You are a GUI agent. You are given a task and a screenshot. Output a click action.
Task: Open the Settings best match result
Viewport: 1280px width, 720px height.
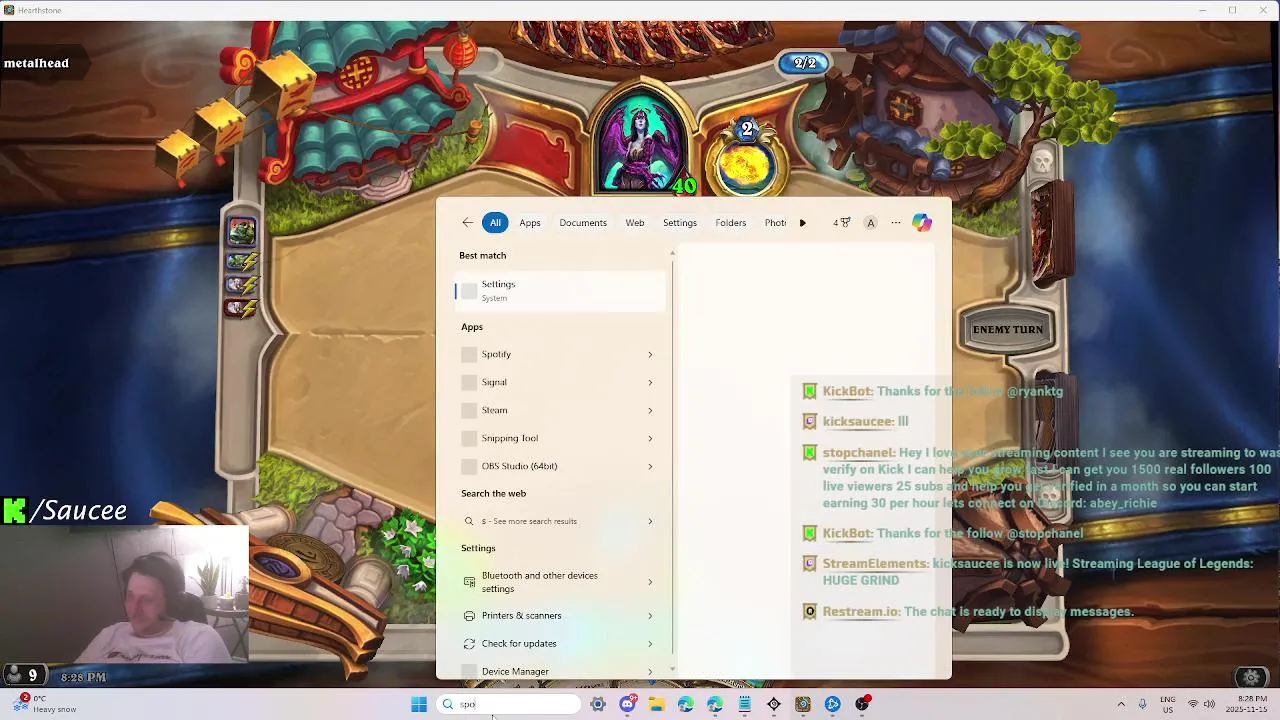(x=560, y=290)
